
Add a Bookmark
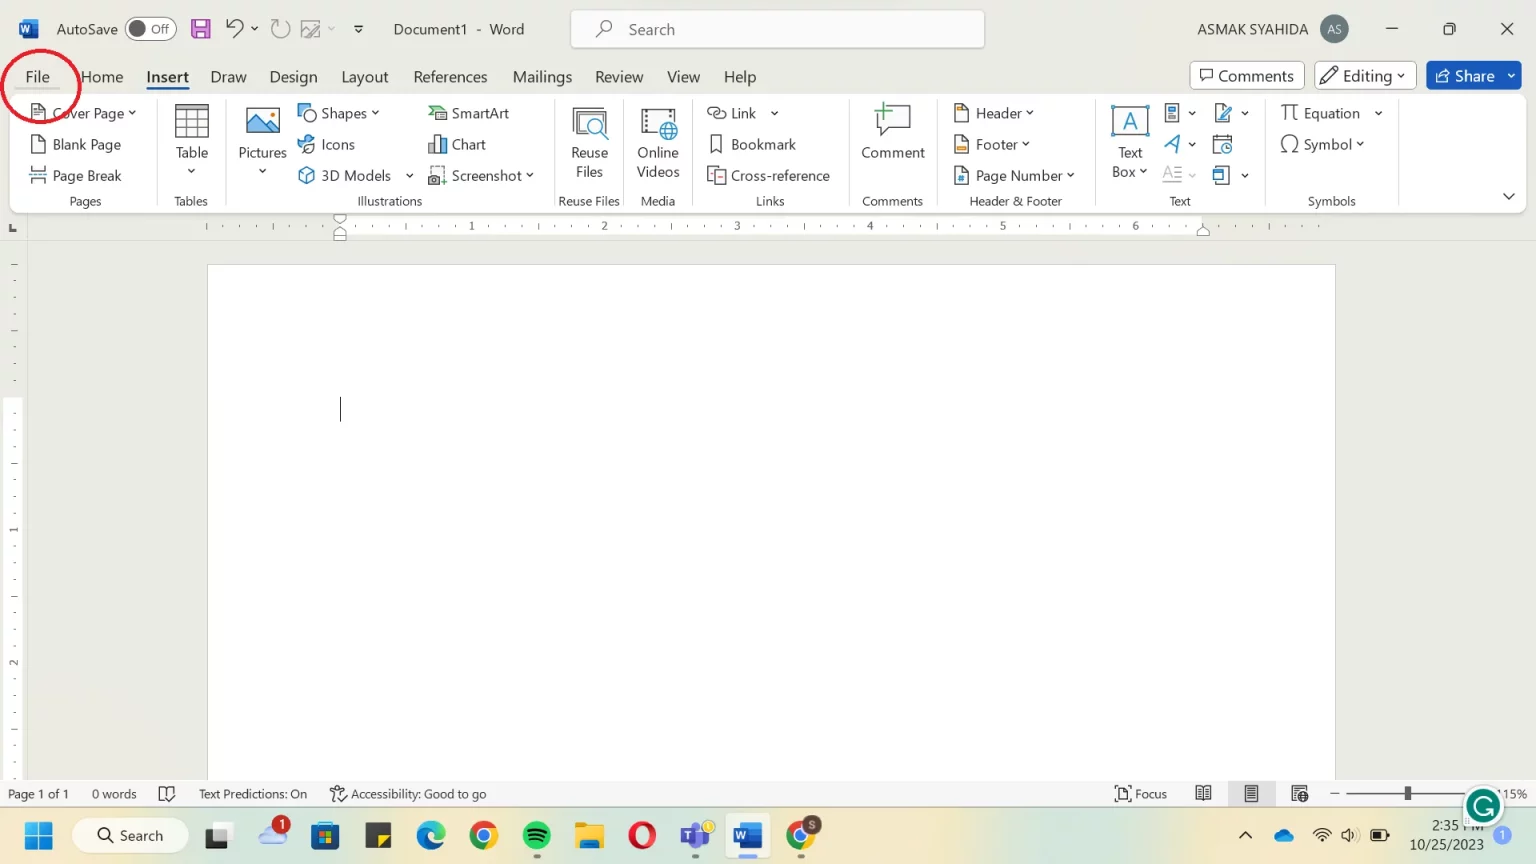pos(752,144)
